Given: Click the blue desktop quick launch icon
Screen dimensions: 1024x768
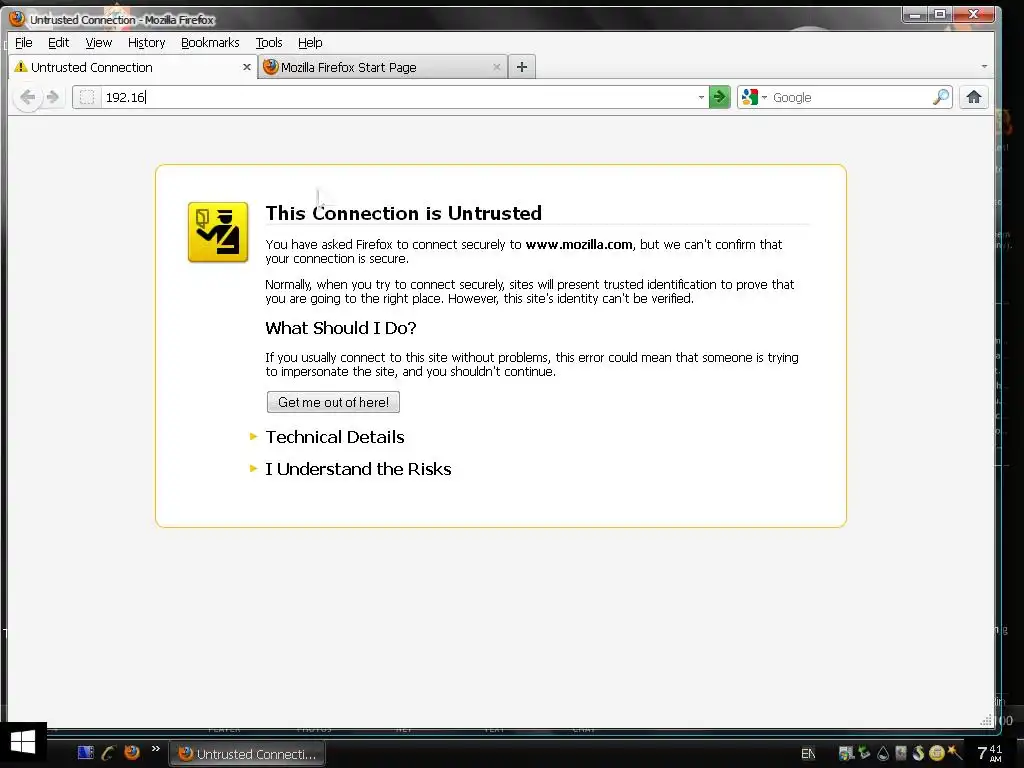Looking at the screenshot, I should click(86, 752).
